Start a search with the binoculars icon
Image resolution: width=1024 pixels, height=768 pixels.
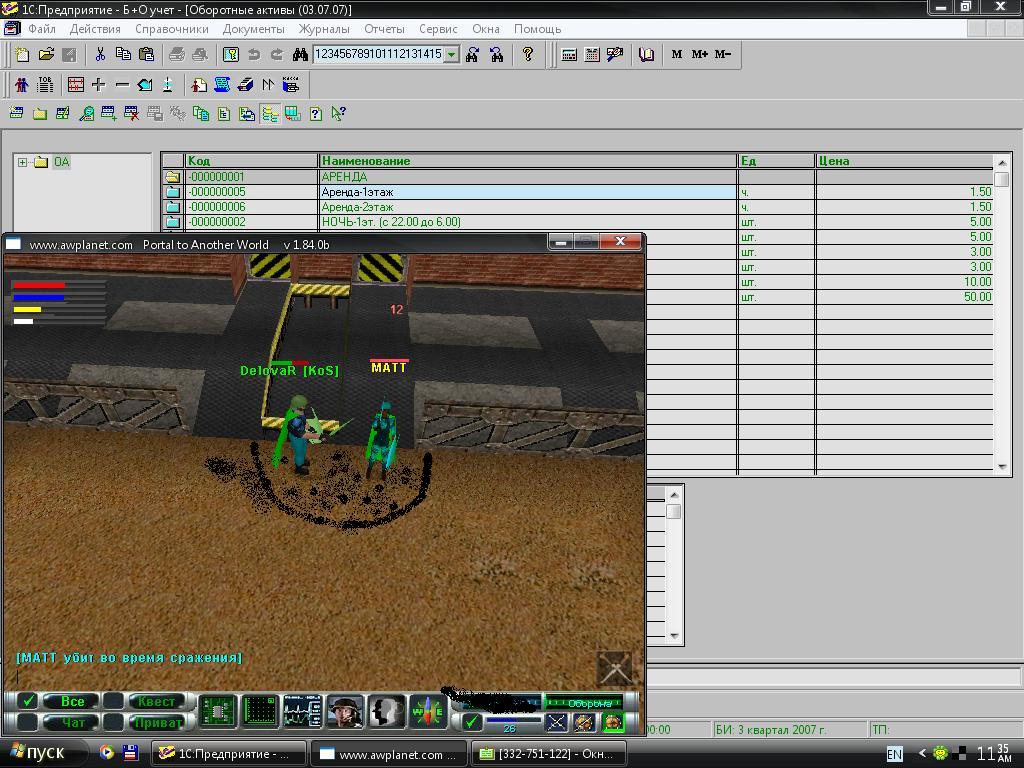300,55
